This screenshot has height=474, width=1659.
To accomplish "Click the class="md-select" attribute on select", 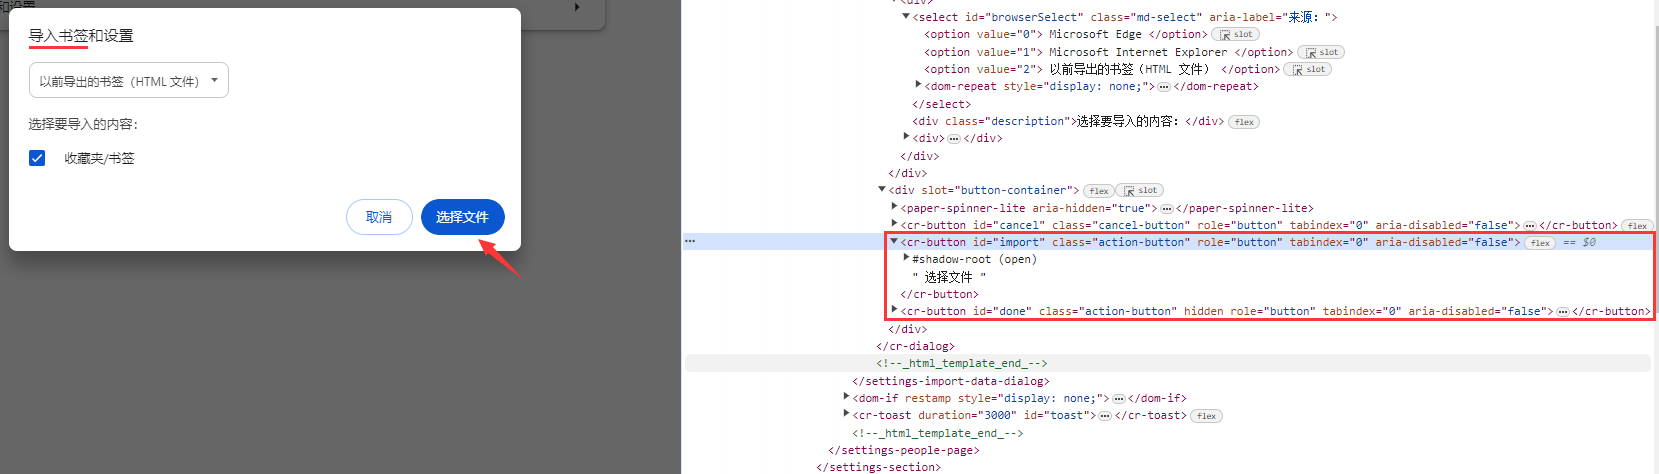I will pos(1147,17).
